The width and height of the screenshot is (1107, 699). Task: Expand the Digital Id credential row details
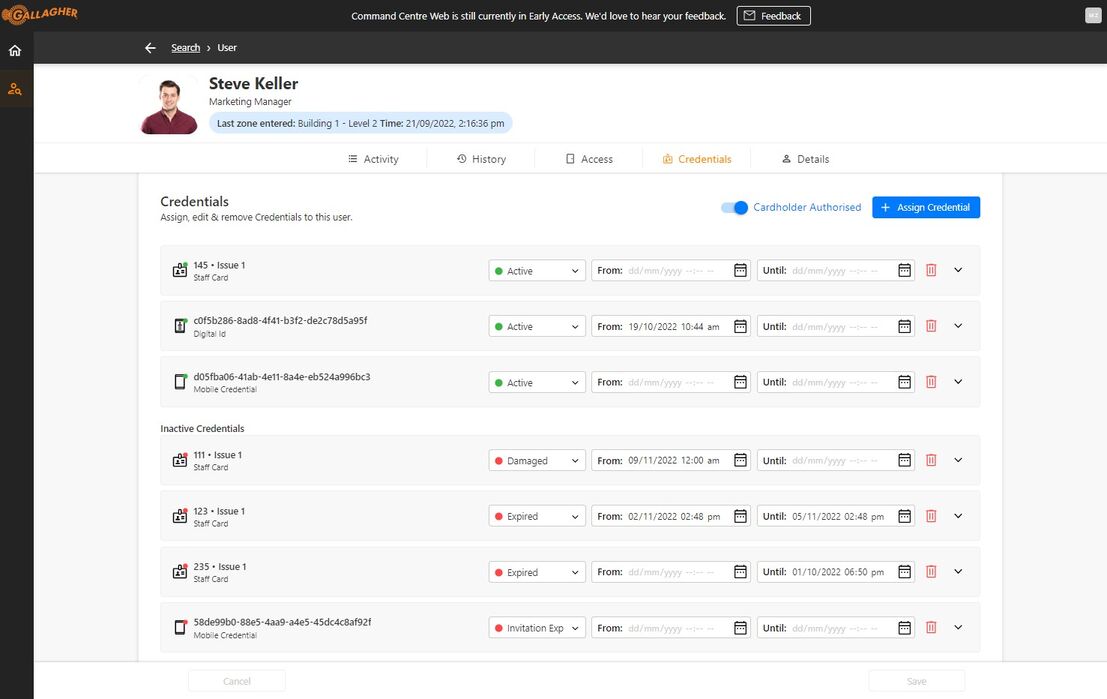point(958,325)
